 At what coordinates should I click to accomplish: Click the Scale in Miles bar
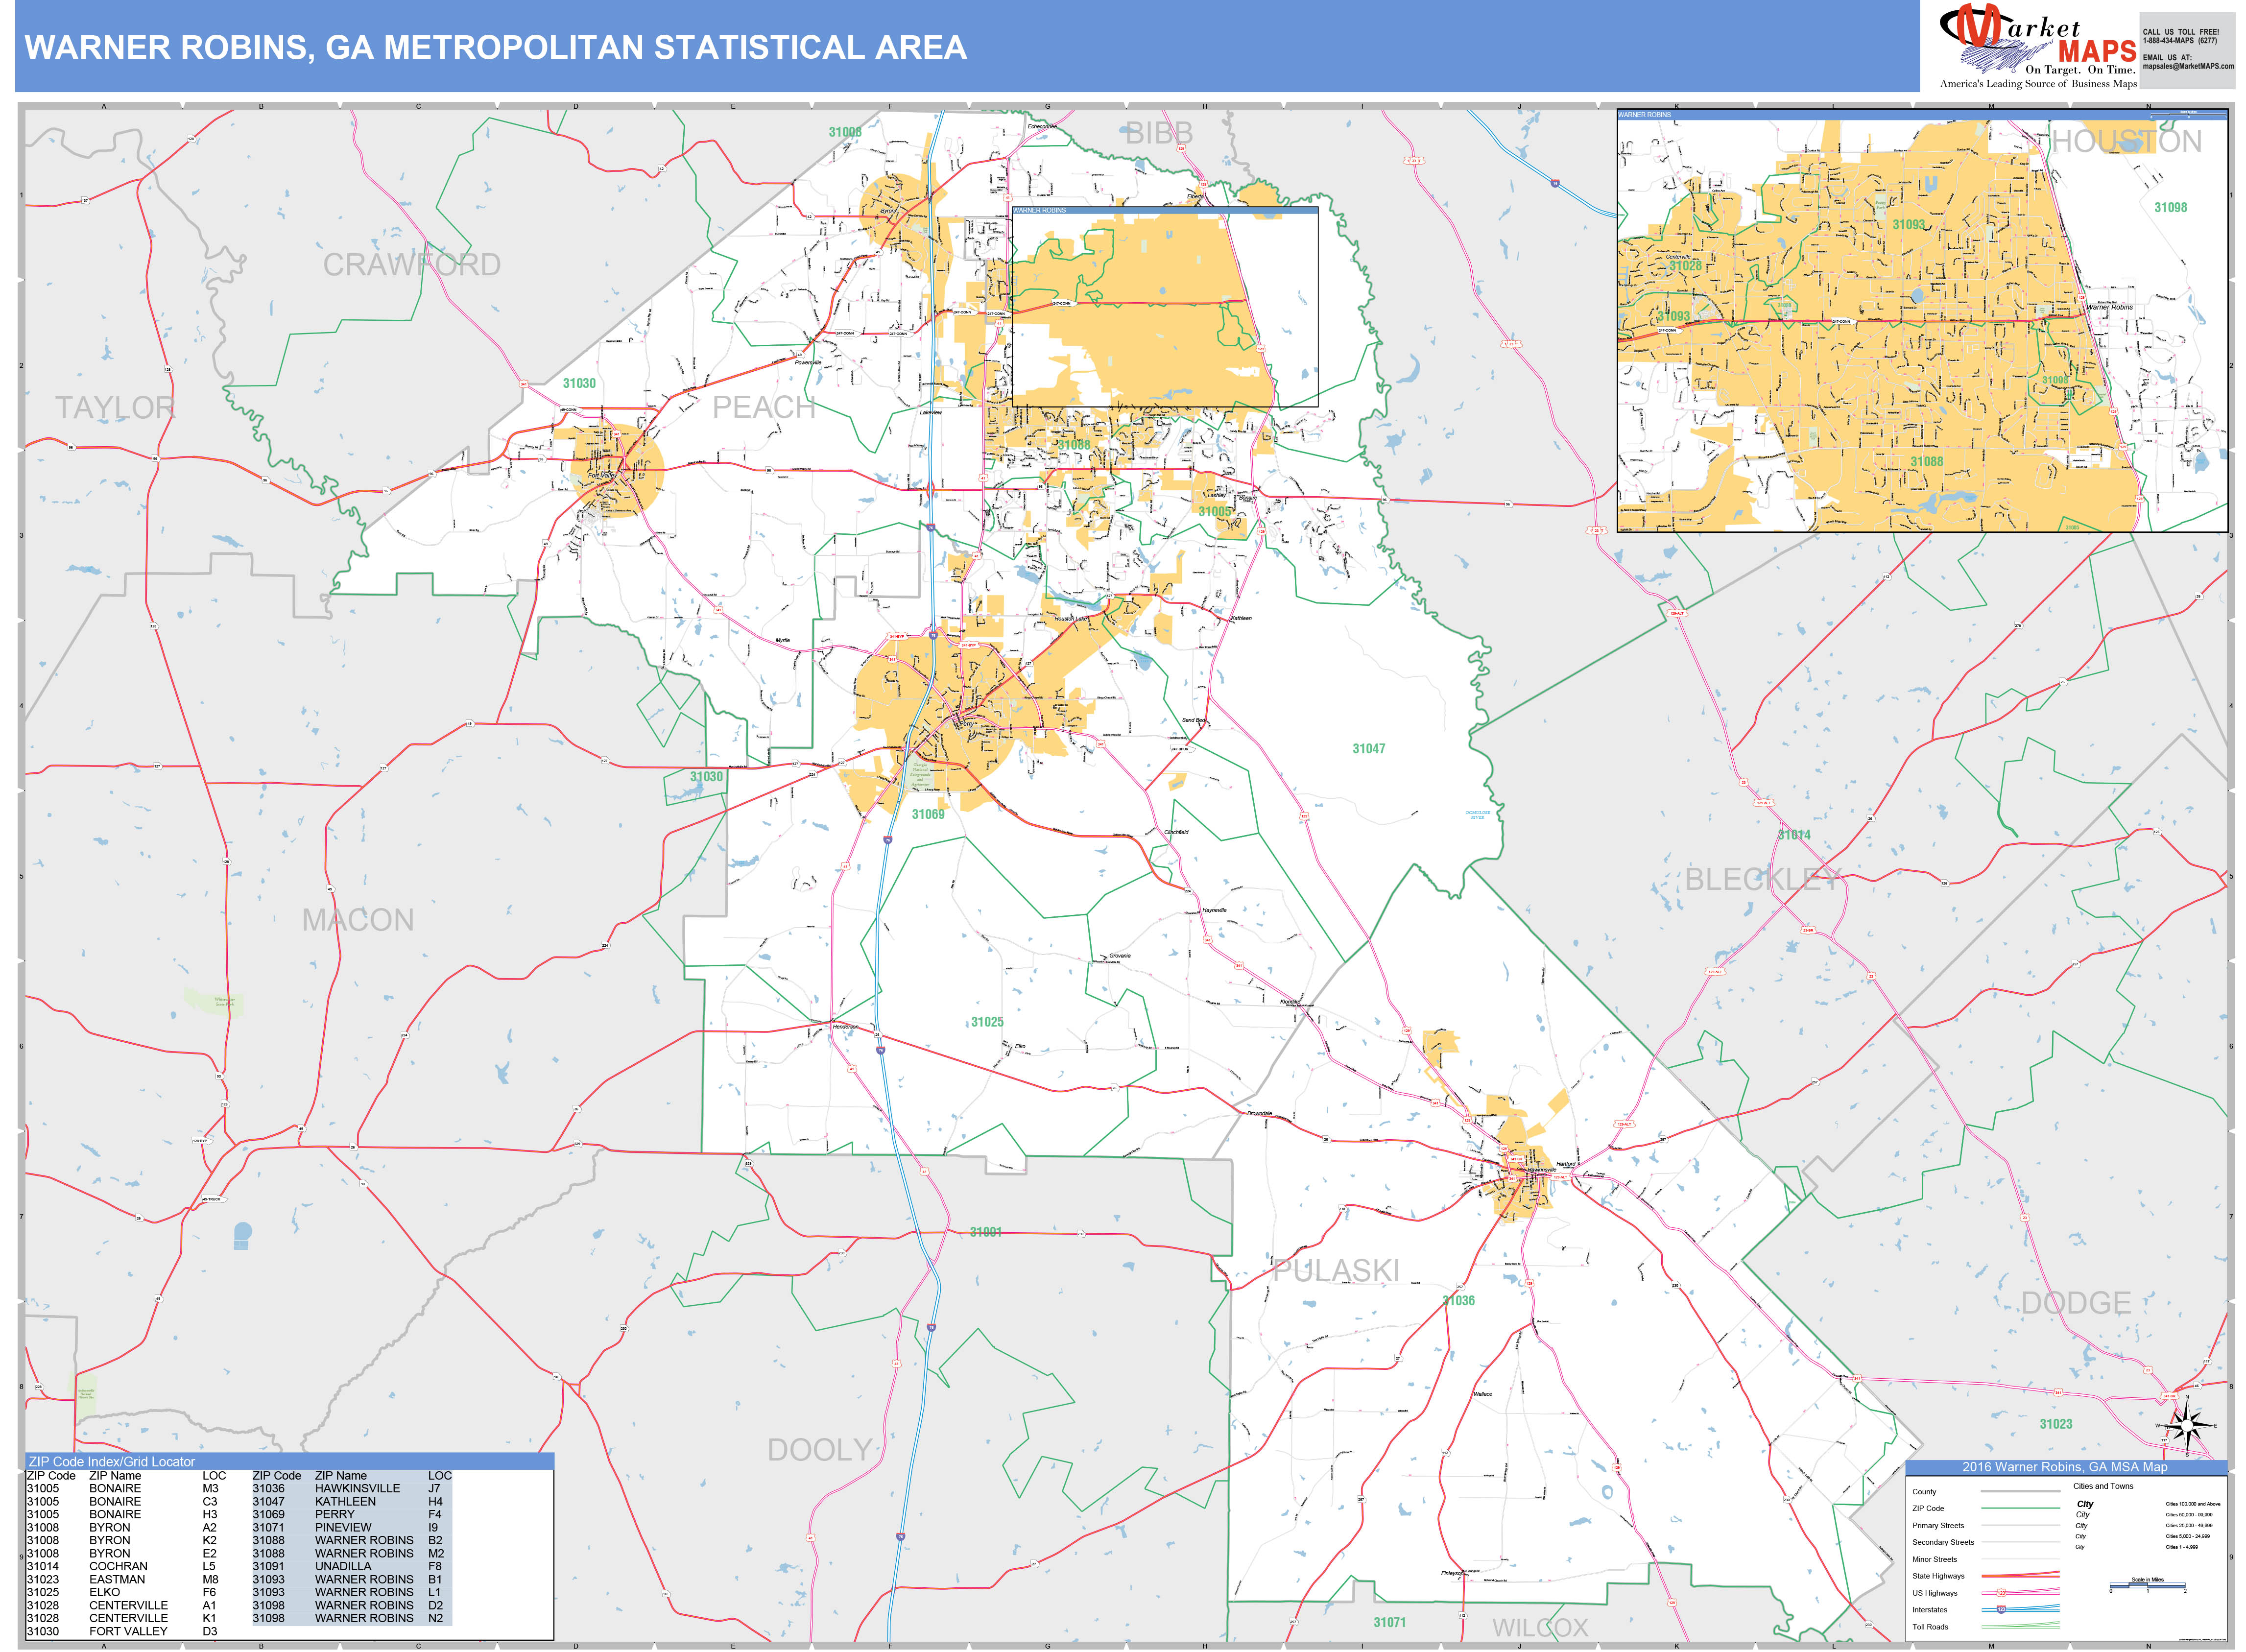(2148, 1584)
